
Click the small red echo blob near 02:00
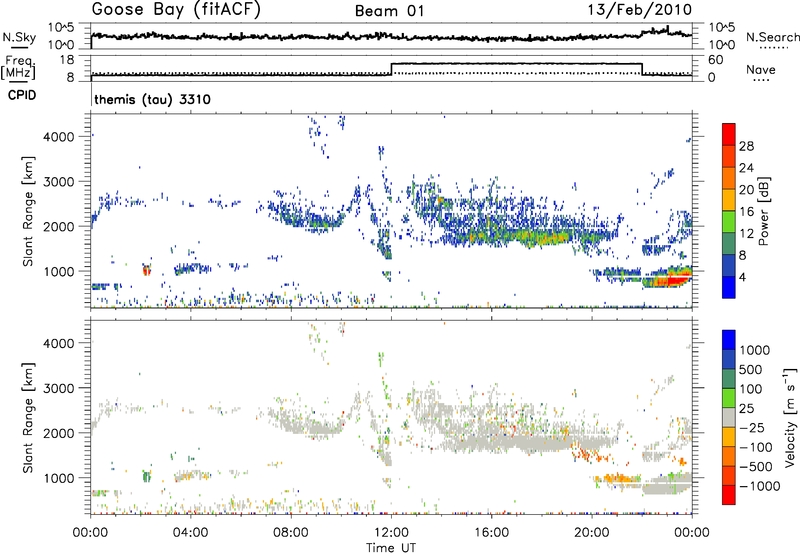(x=146, y=270)
